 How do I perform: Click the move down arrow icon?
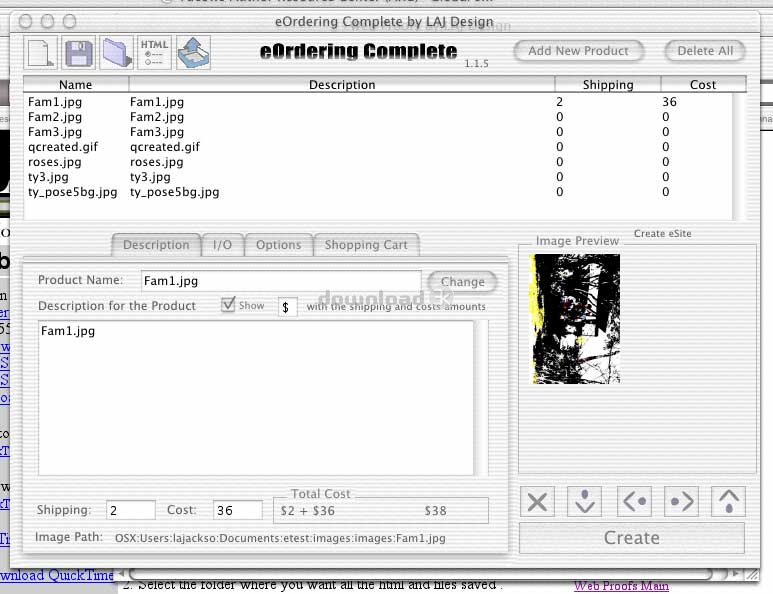[x=586, y=501]
